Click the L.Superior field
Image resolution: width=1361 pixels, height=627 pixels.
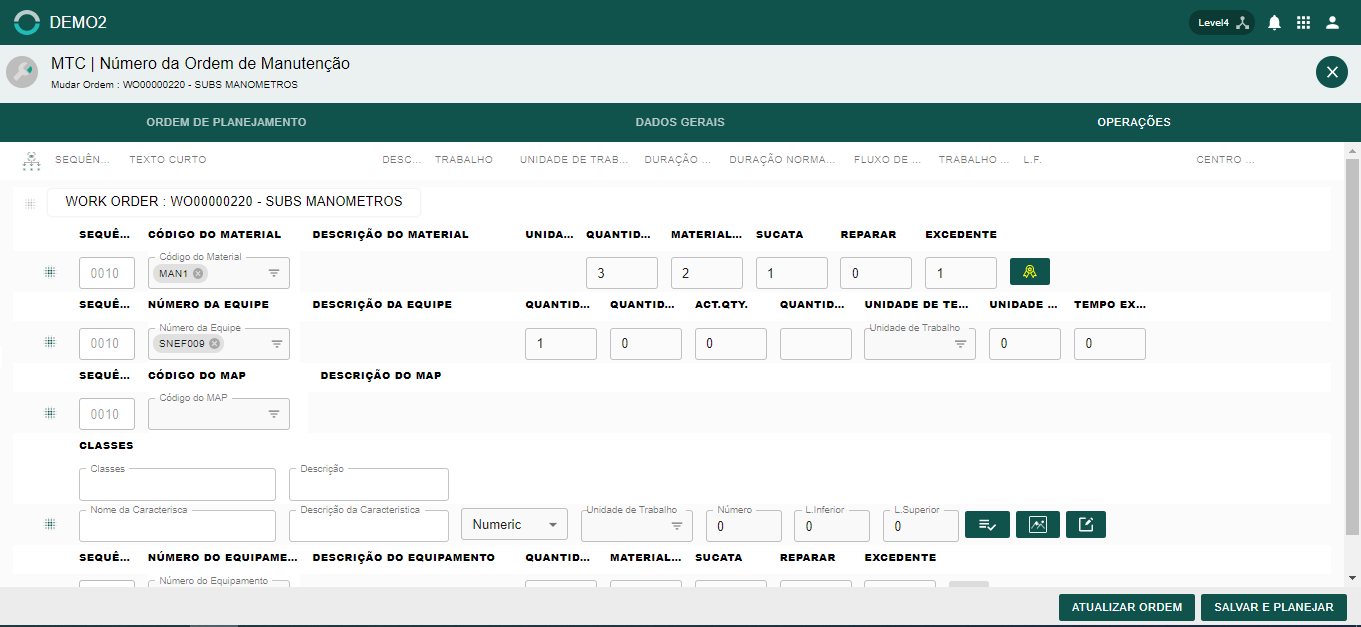[920, 525]
